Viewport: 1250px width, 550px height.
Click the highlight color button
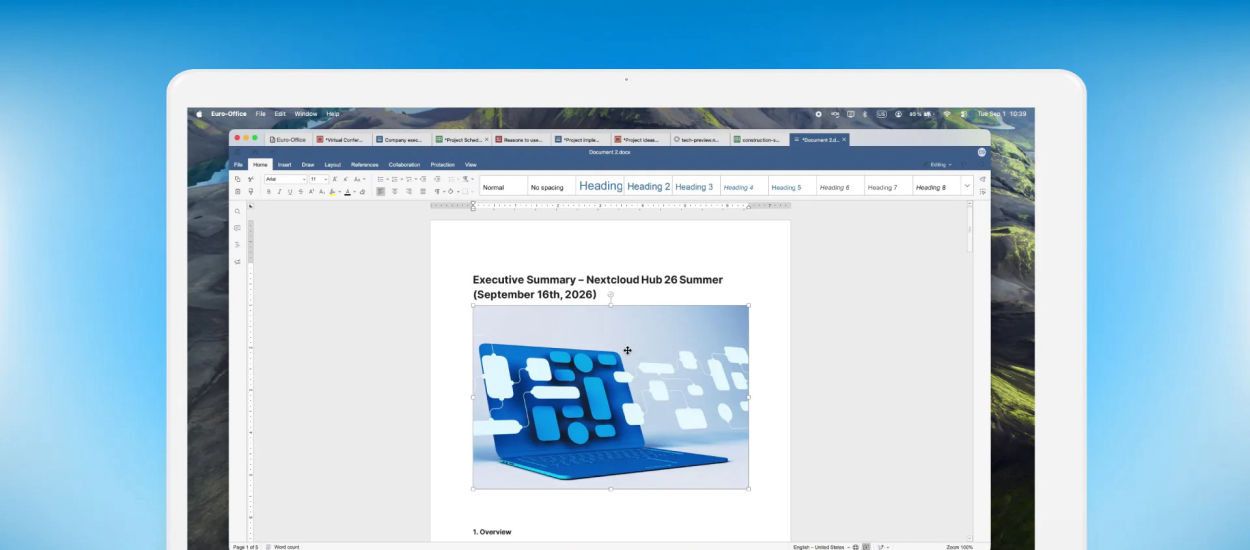[x=333, y=191]
